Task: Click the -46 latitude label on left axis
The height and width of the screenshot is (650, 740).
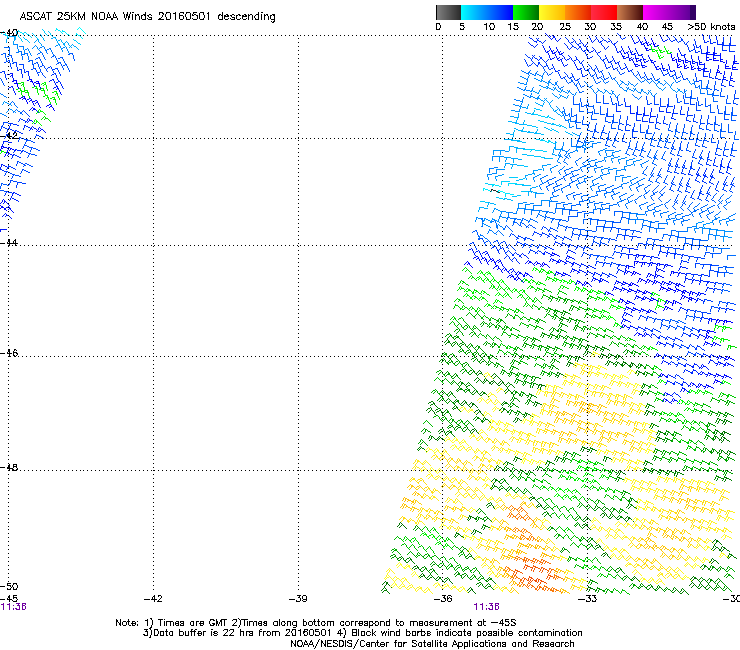Action: click(9, 353)
